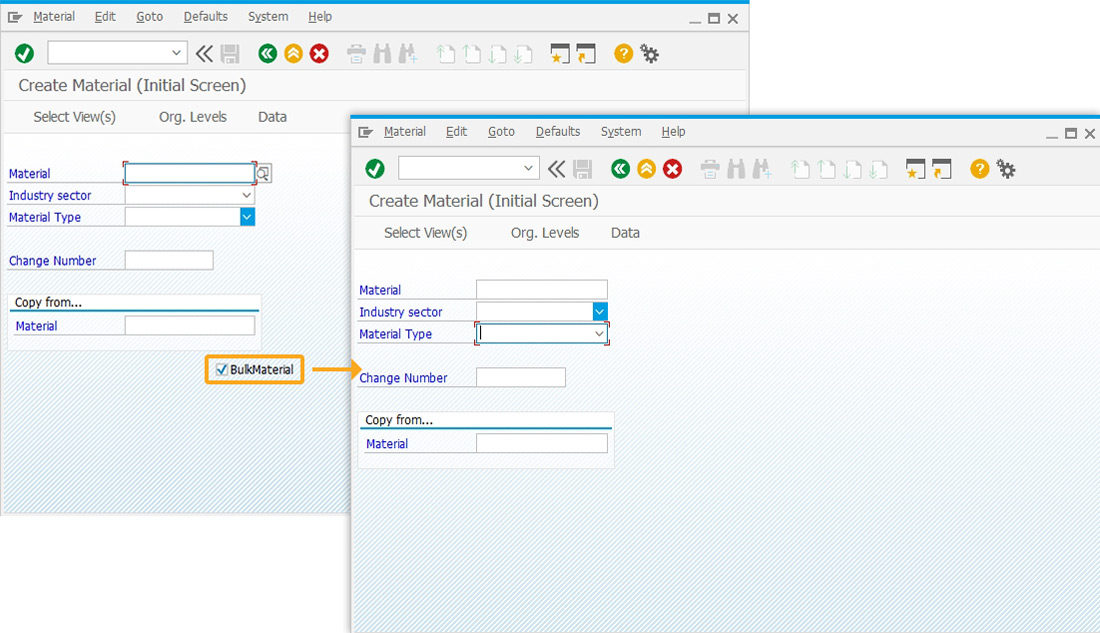Open Defaults menu in back window
1100x633 pixels.
pos(206,17)
